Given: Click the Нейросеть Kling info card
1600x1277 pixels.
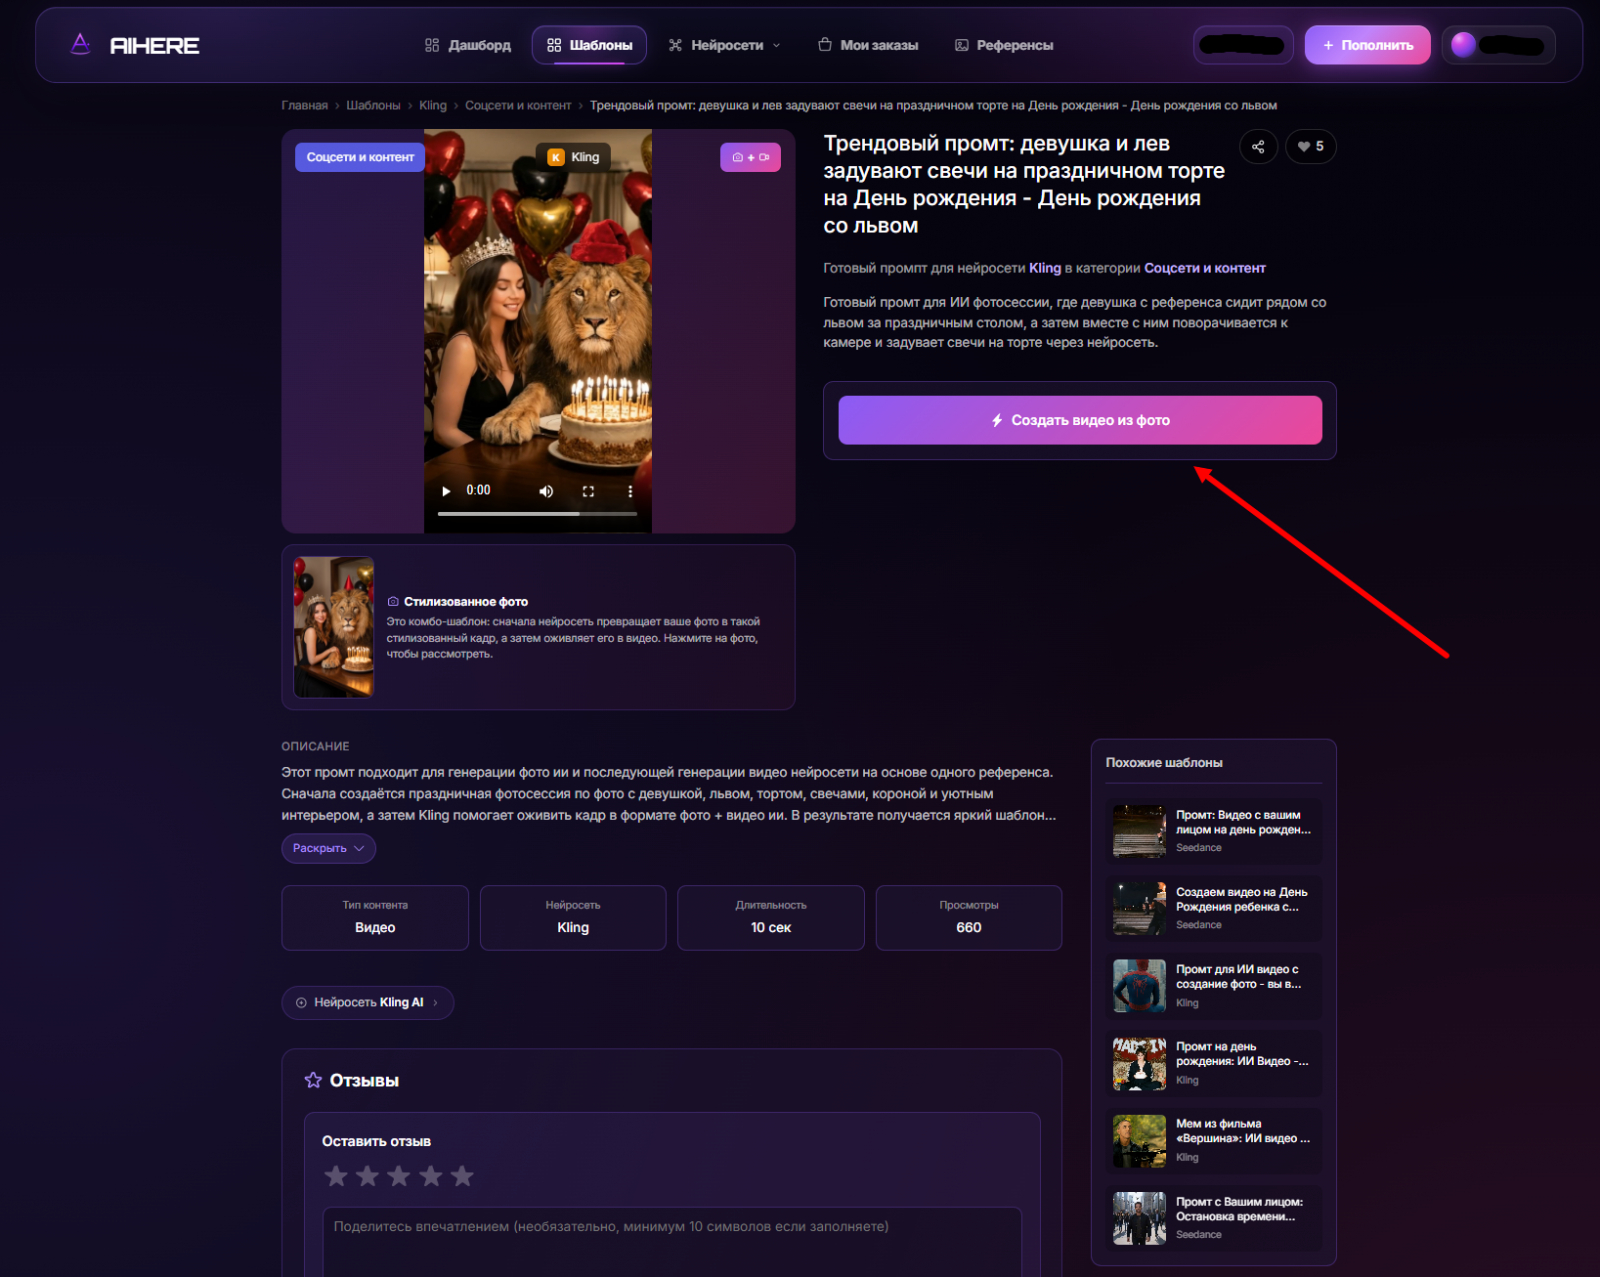Looking at the screenshot, I should 573,917.
